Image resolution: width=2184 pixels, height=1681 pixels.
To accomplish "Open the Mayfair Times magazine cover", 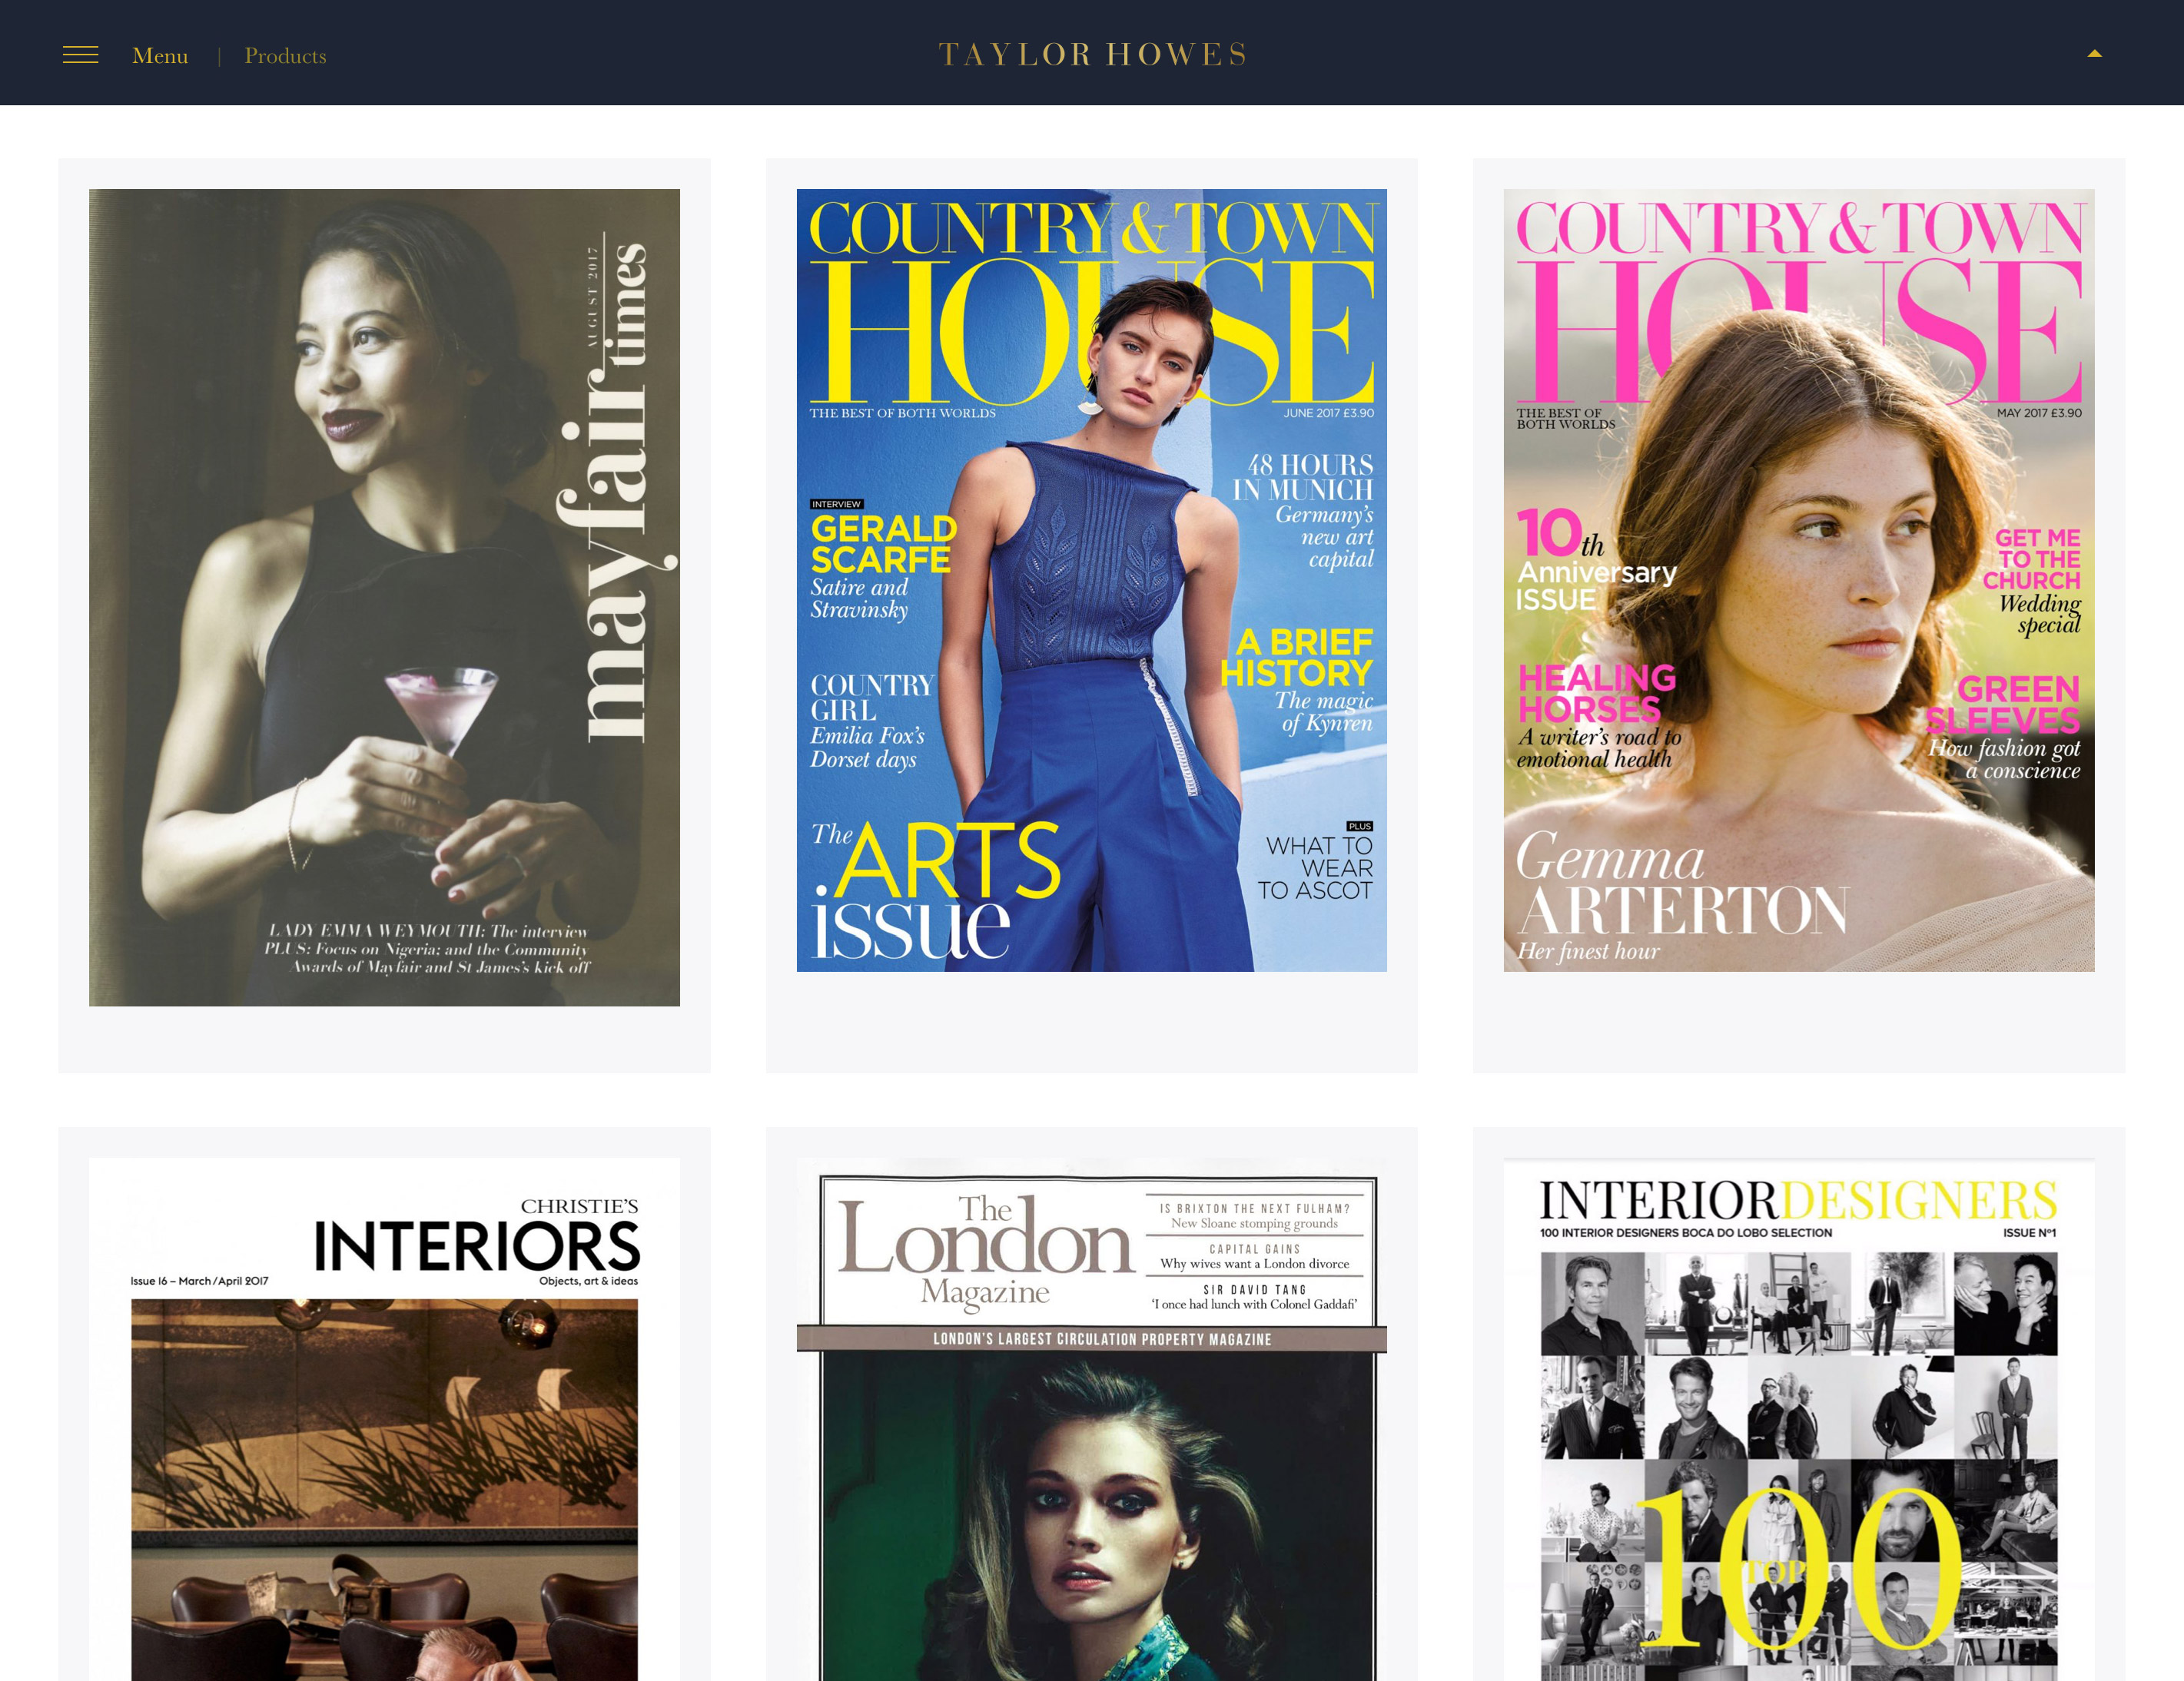I will [x=384, y=596].
